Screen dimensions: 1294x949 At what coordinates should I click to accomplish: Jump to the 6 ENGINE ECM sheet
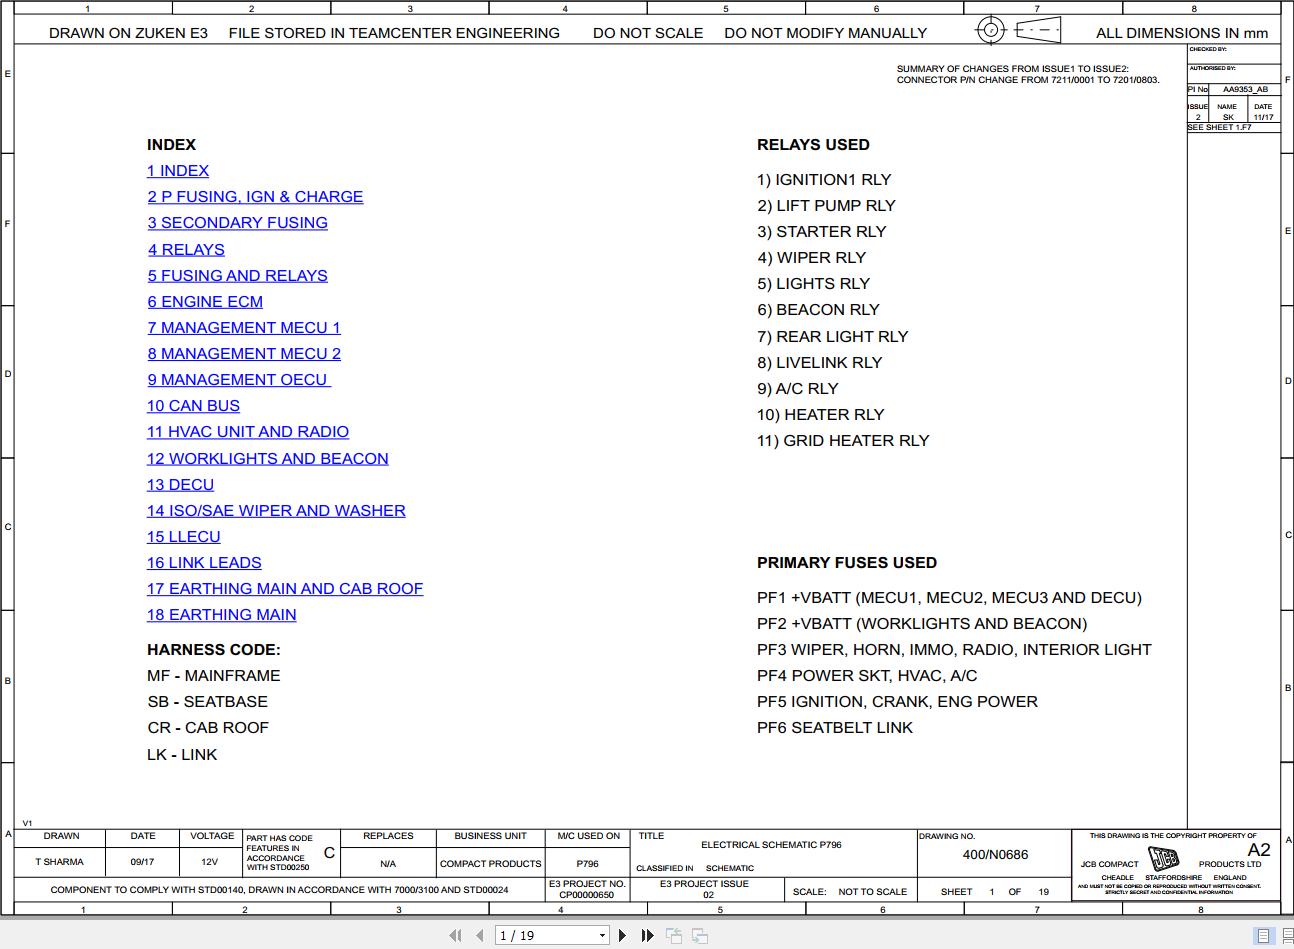[205, 302]
